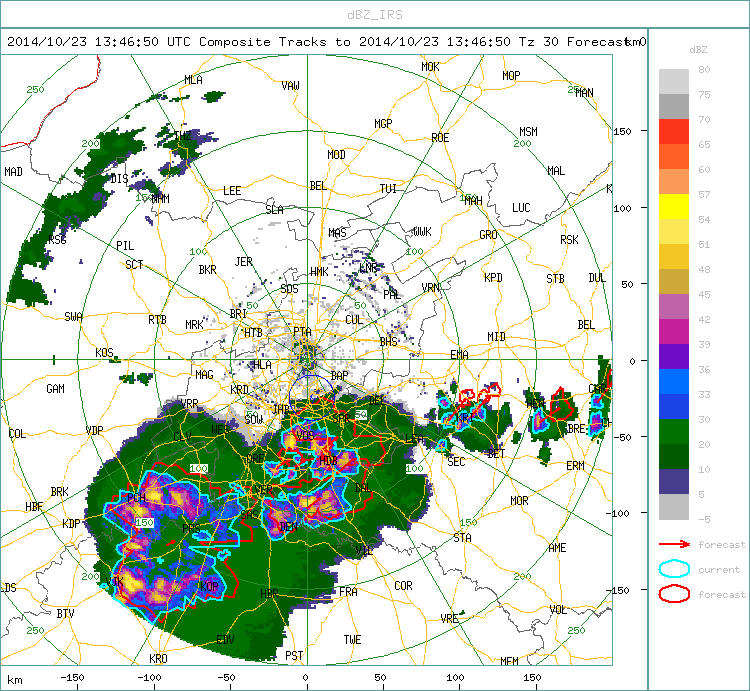This screenshot has width=750, height=691.
Task: Select the VDP station label
Action: (94, 430)
